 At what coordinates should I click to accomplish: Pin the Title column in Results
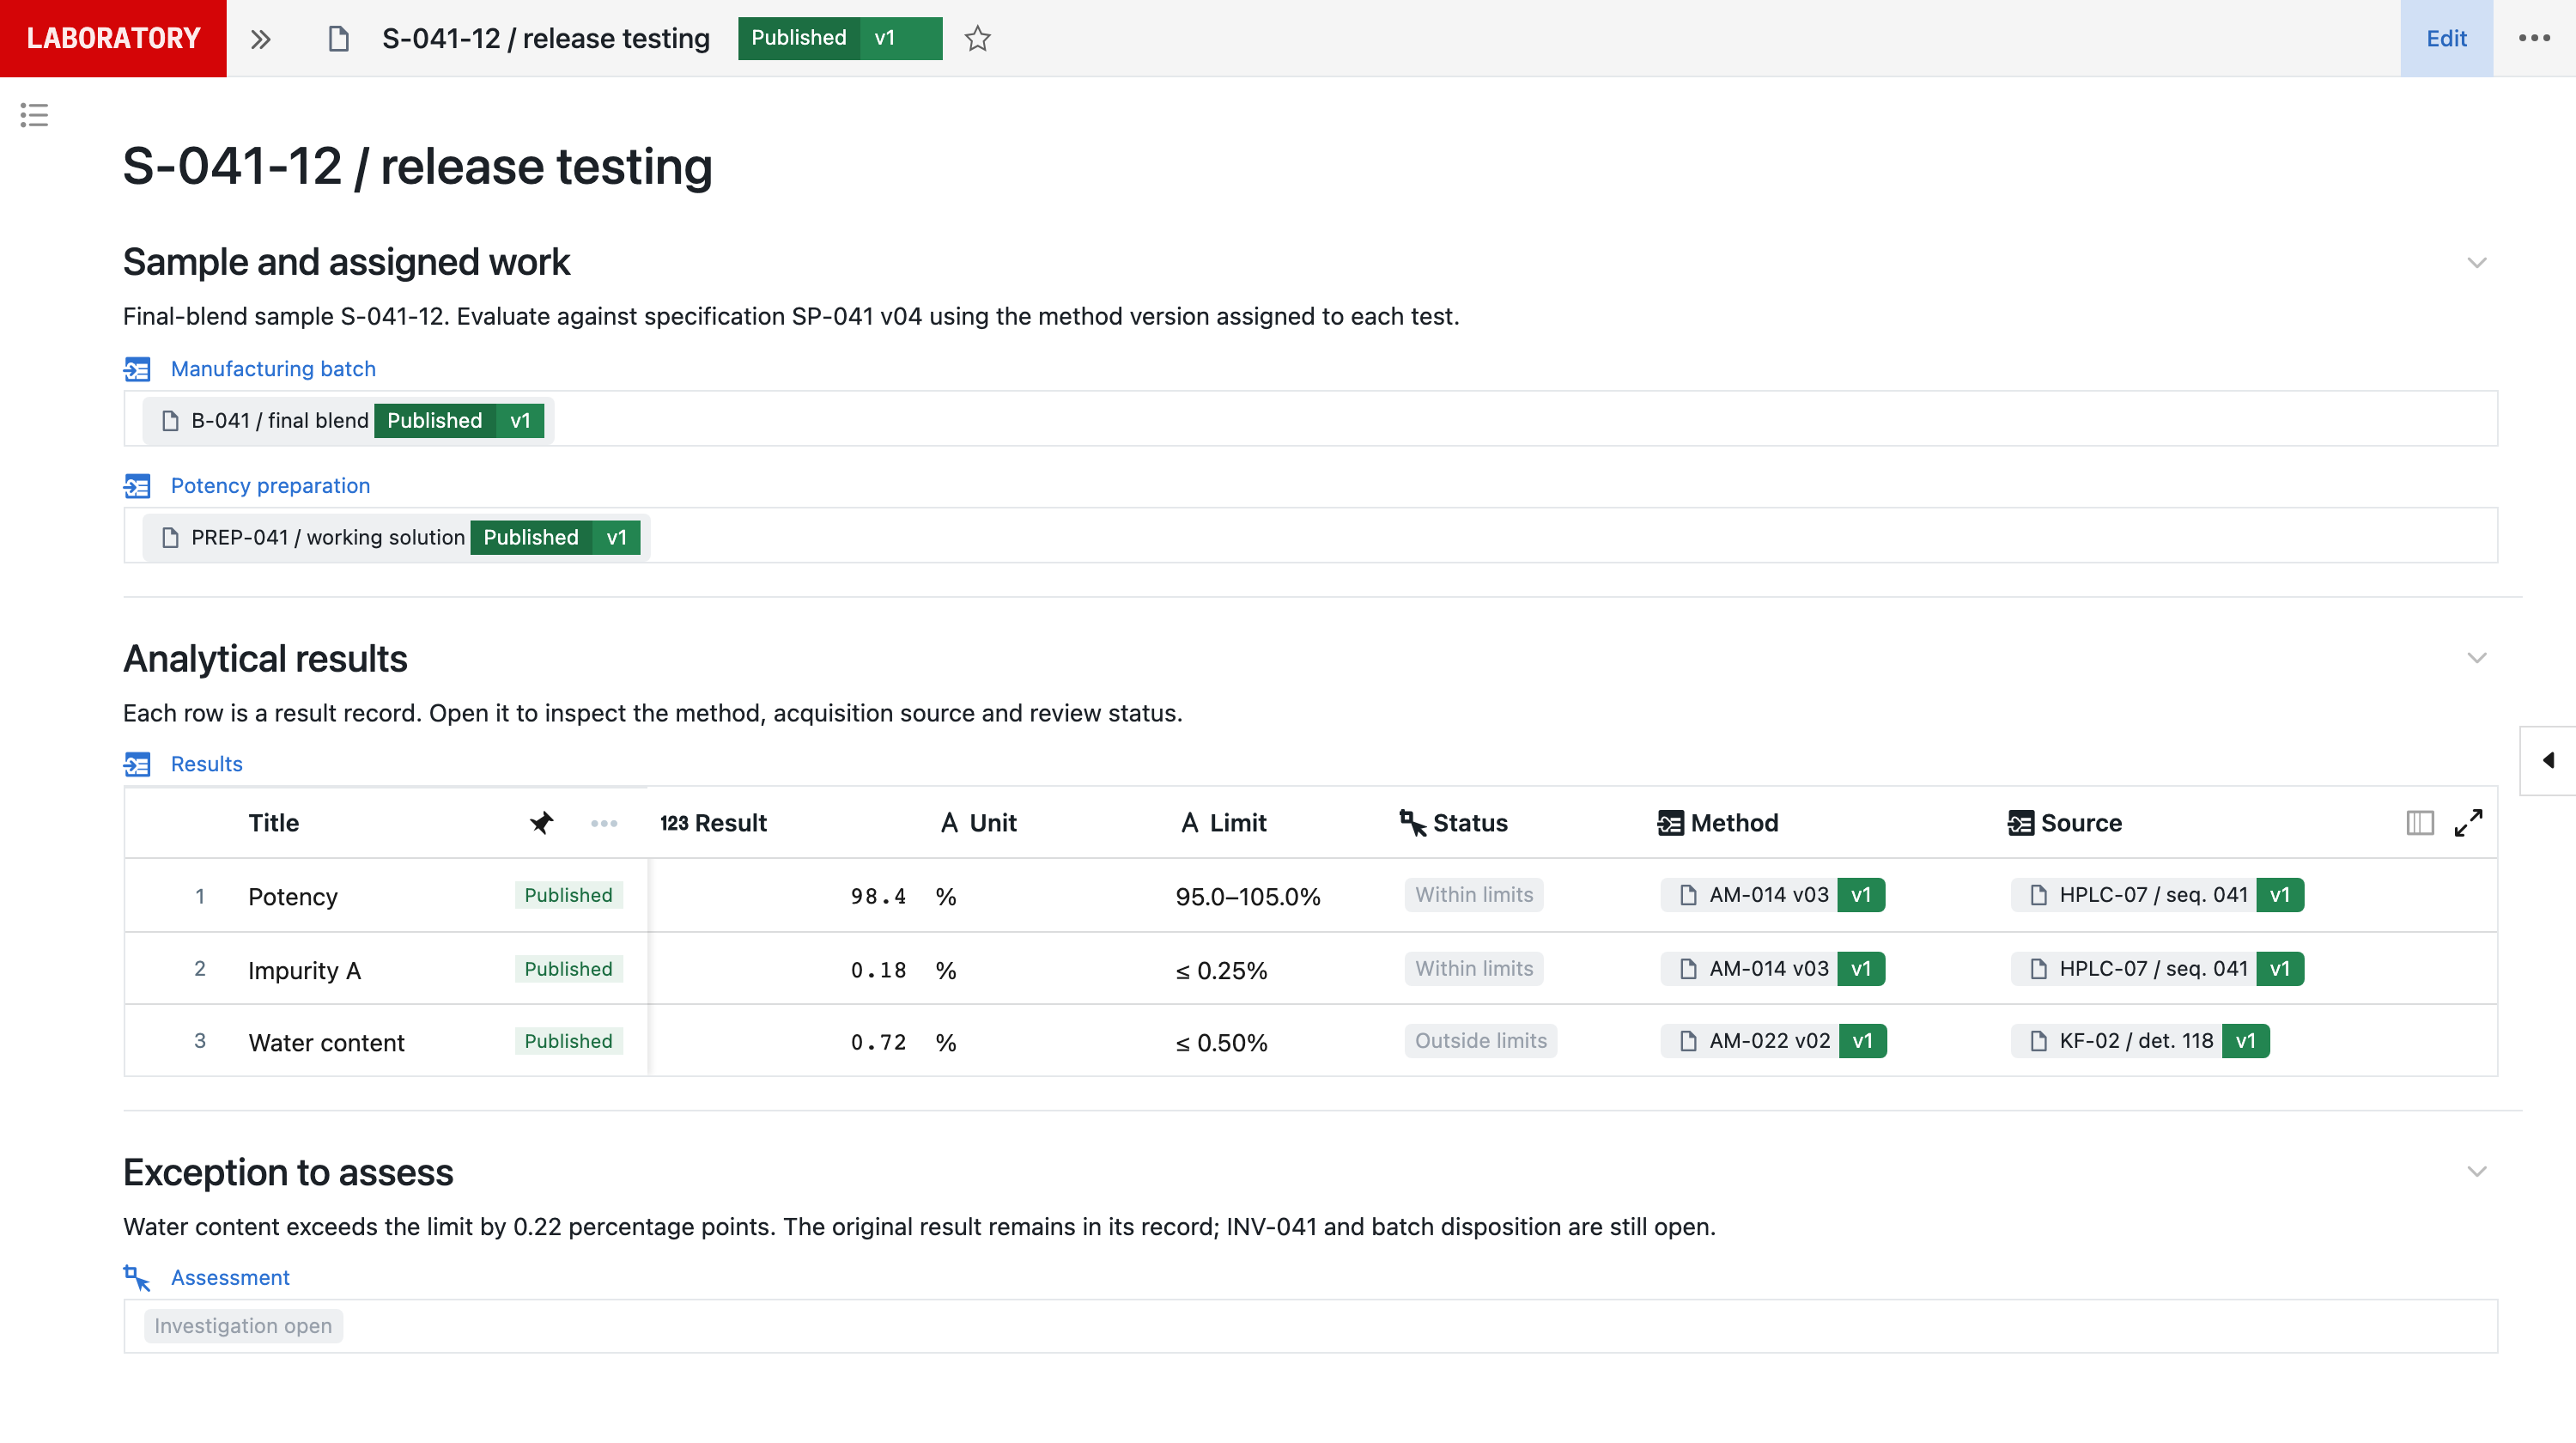(x=541, y=822)
